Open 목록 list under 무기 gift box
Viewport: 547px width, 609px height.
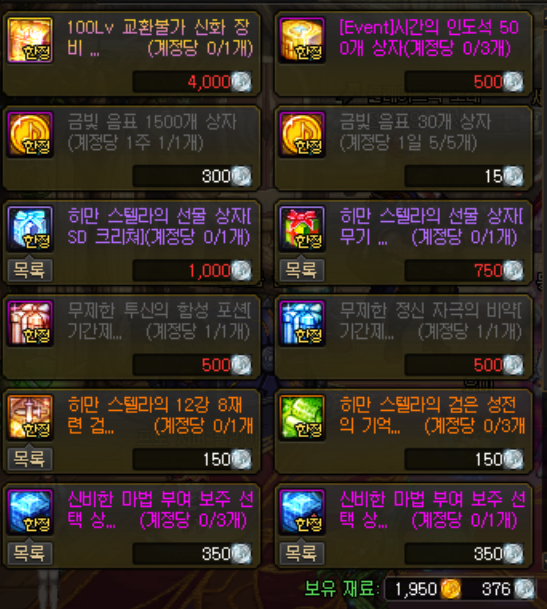[302, 270]
